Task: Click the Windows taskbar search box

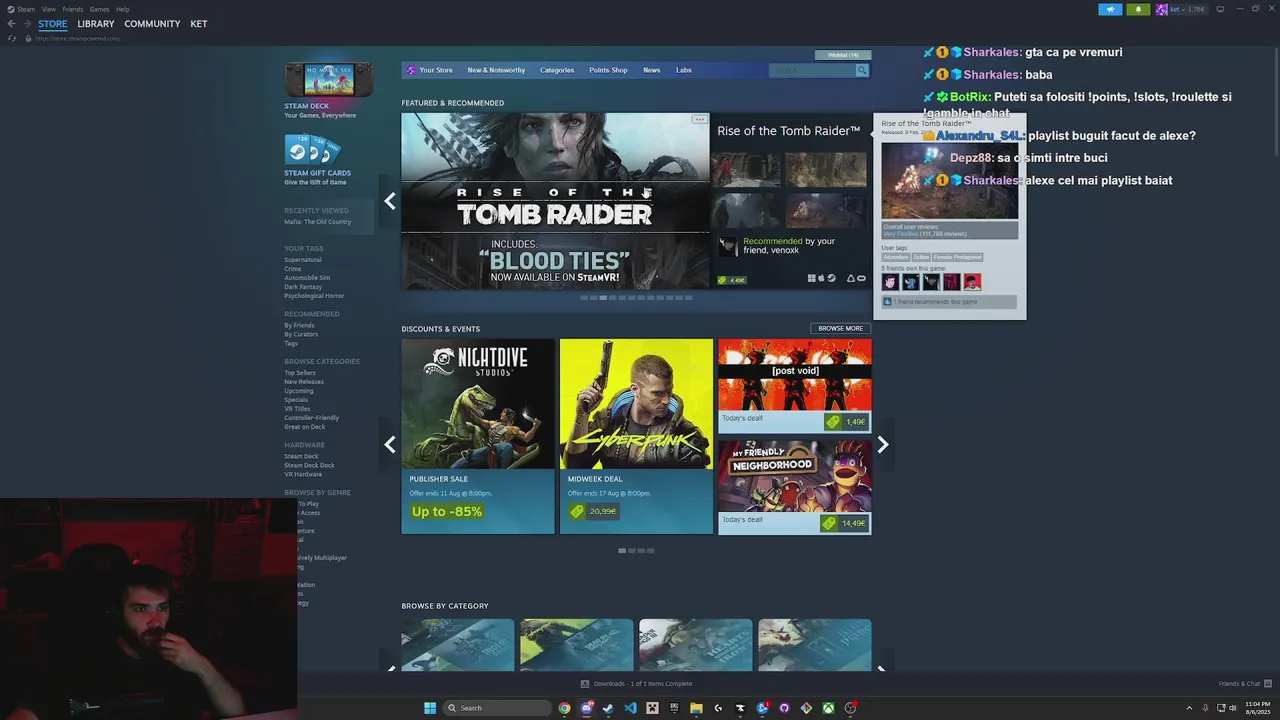Action: click(497, 708)
